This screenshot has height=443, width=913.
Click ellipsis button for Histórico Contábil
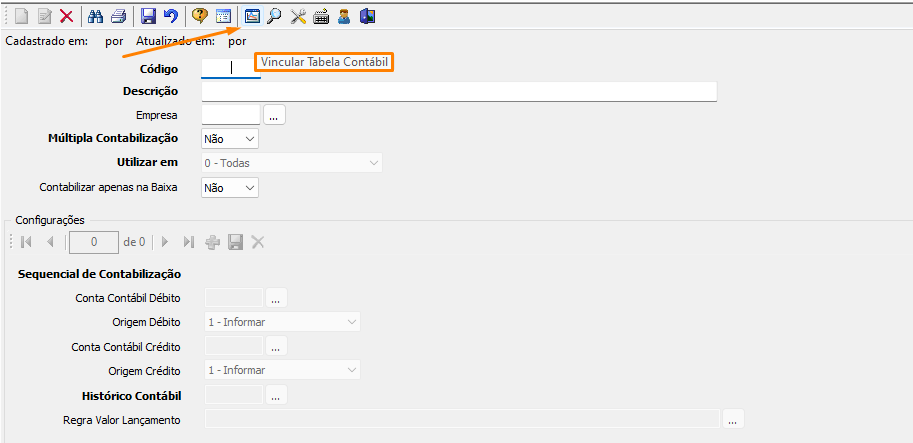pos(277,396)
